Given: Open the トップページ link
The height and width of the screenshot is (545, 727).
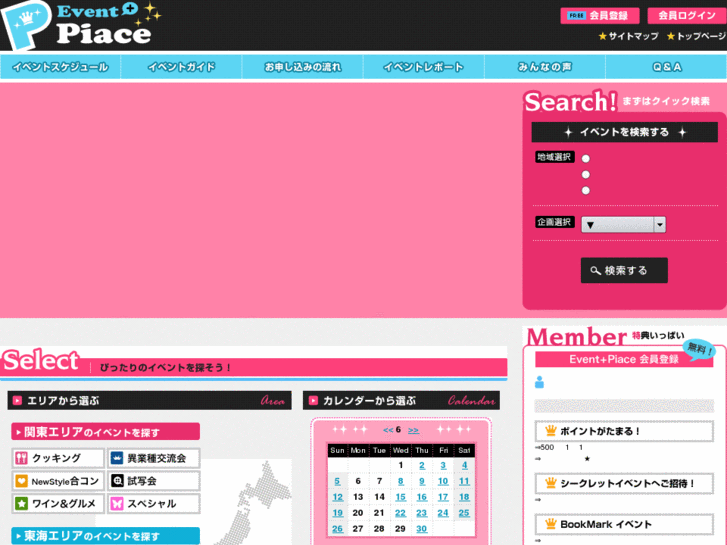Looking at the screenshot, I should 701,36.
